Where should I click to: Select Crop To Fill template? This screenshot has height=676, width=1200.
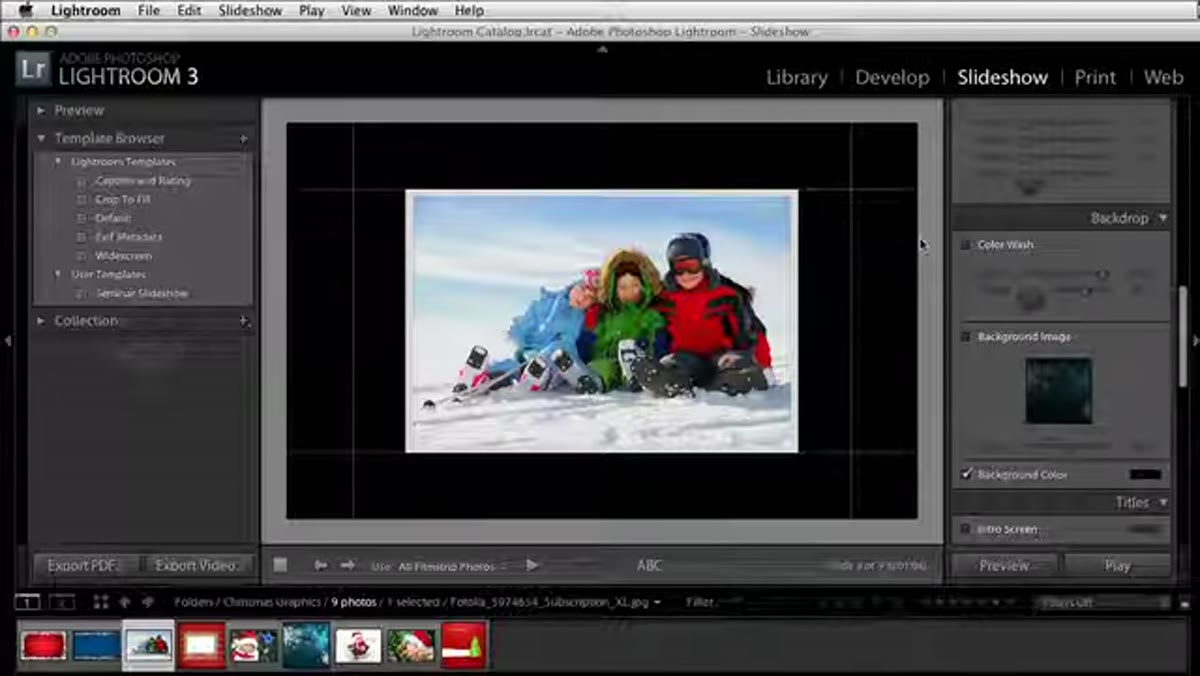tap(122, 200)
